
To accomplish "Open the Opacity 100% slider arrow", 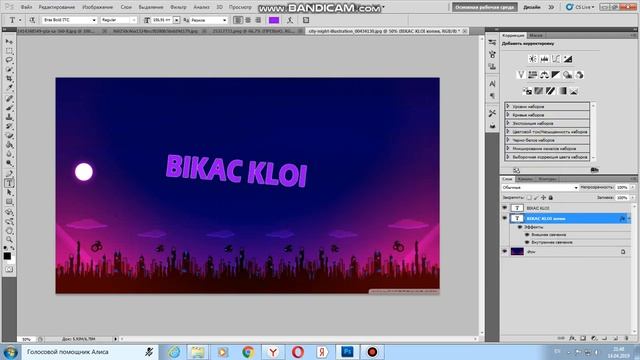I will pyautogui.click(x=633, y=187).
